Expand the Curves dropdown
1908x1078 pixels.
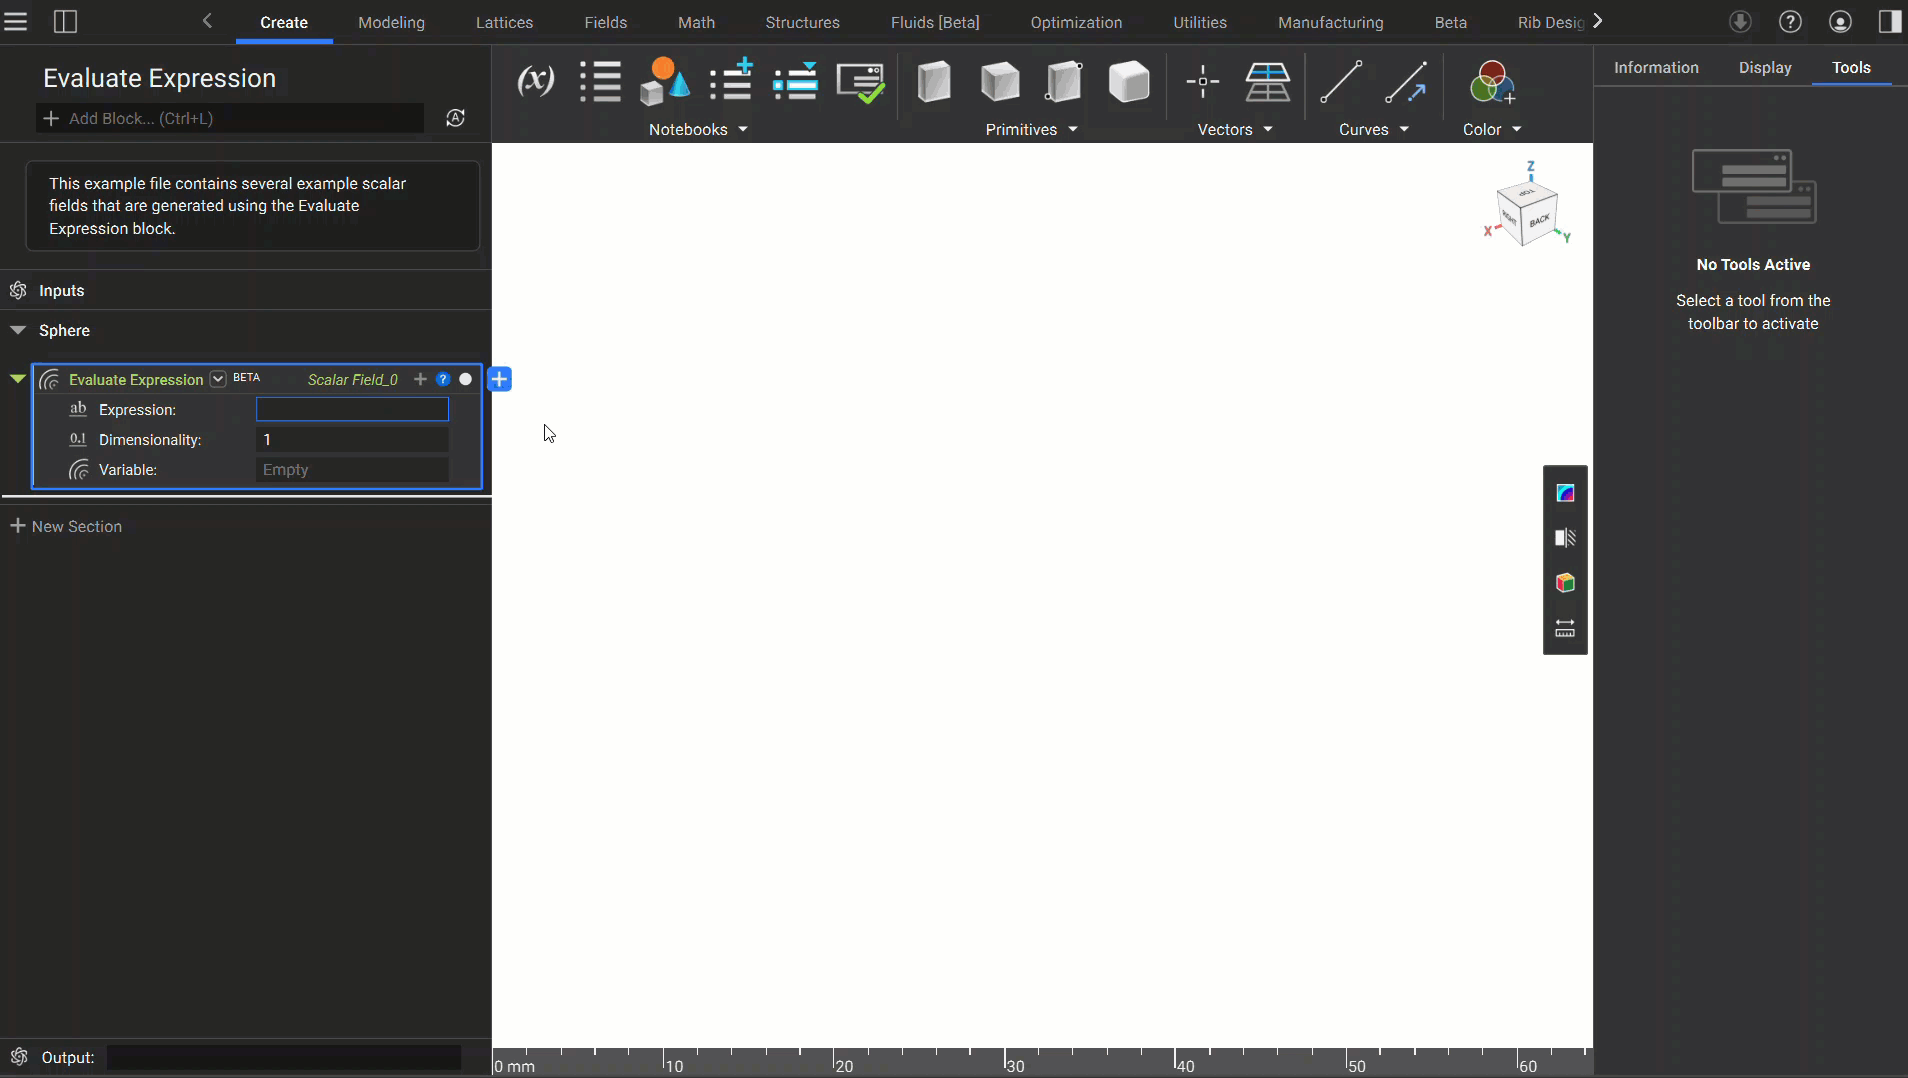[1374, 130]
